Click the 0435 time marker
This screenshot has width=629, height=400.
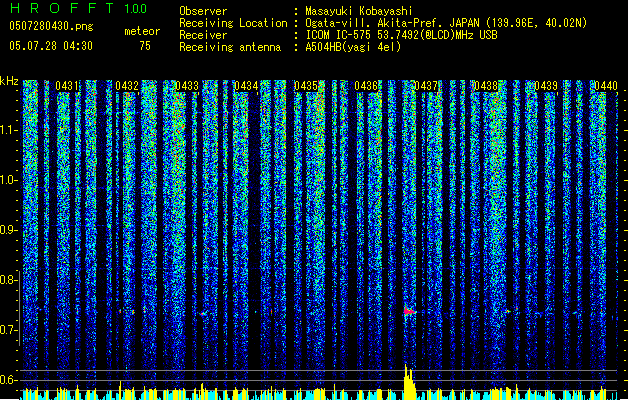click(x=306, y=86)
